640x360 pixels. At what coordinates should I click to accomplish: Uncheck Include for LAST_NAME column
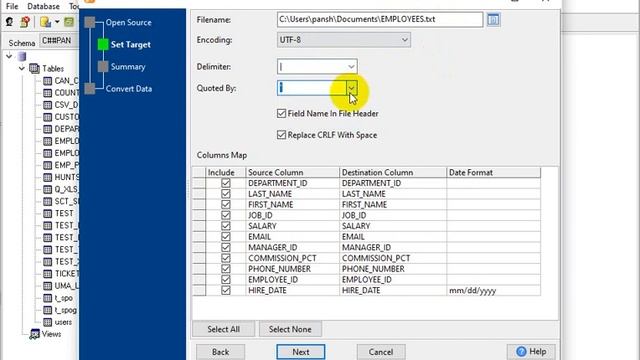point(226,193)
